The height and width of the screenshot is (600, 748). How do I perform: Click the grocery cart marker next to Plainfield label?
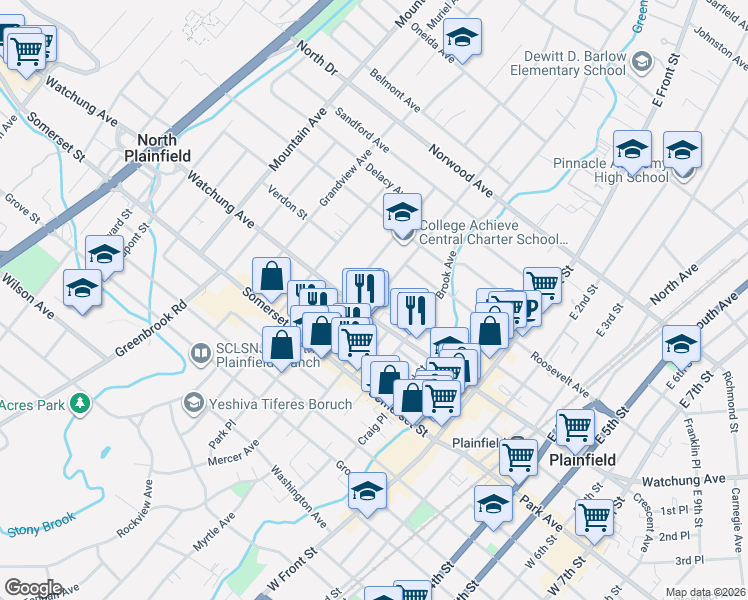click(519, 460)
